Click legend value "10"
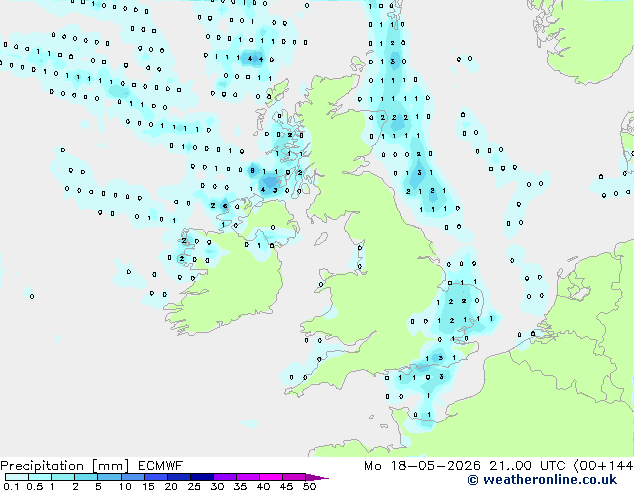Viewport: 634px width, 490px height. pyautogui.click(x=125, y=486)
